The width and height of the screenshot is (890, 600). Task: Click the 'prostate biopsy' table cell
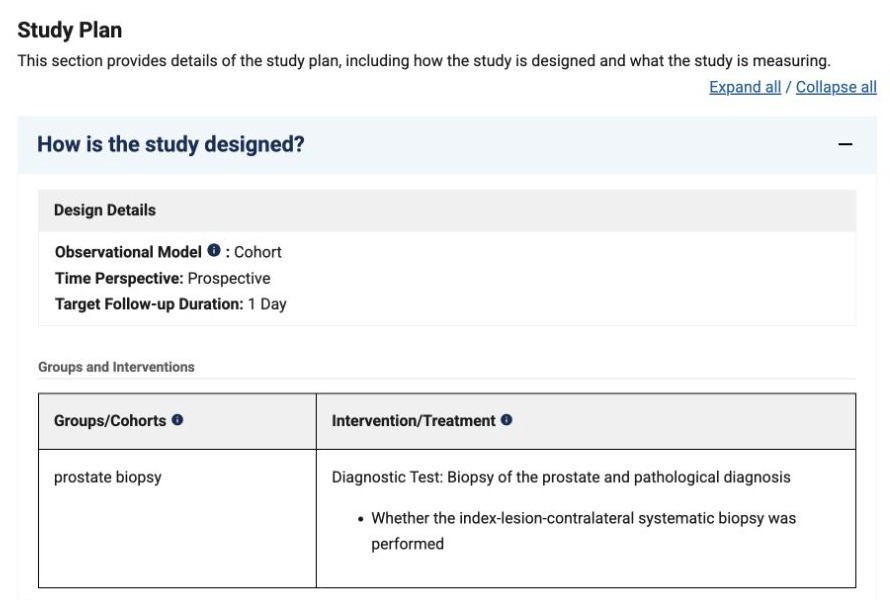pyautogui.click(x=177, y=518)
